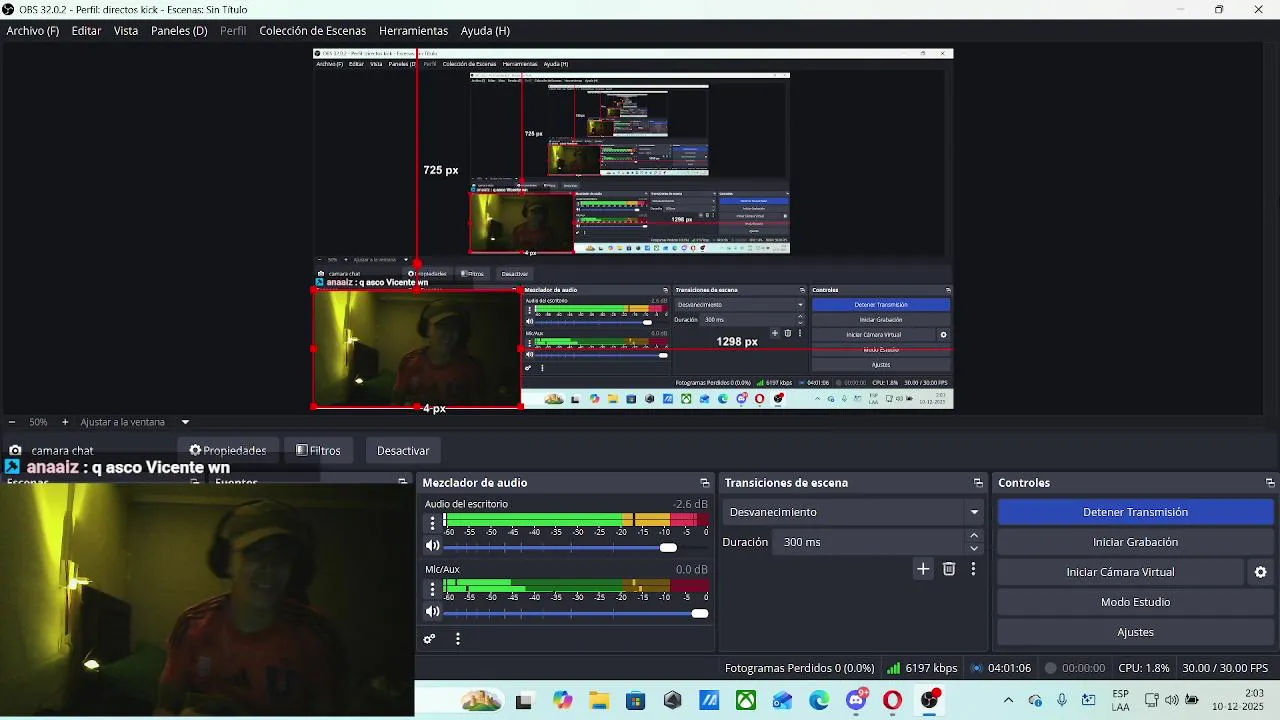Pop out the Mezclador de audio dock
This screenshot has height=720, width=1280.
tap(704, 483)
